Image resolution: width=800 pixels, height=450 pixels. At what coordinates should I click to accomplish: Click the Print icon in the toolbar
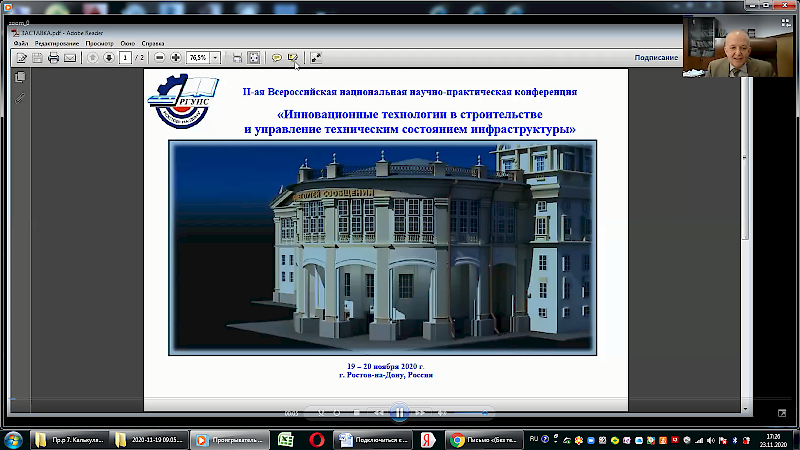tap(53, 58)
